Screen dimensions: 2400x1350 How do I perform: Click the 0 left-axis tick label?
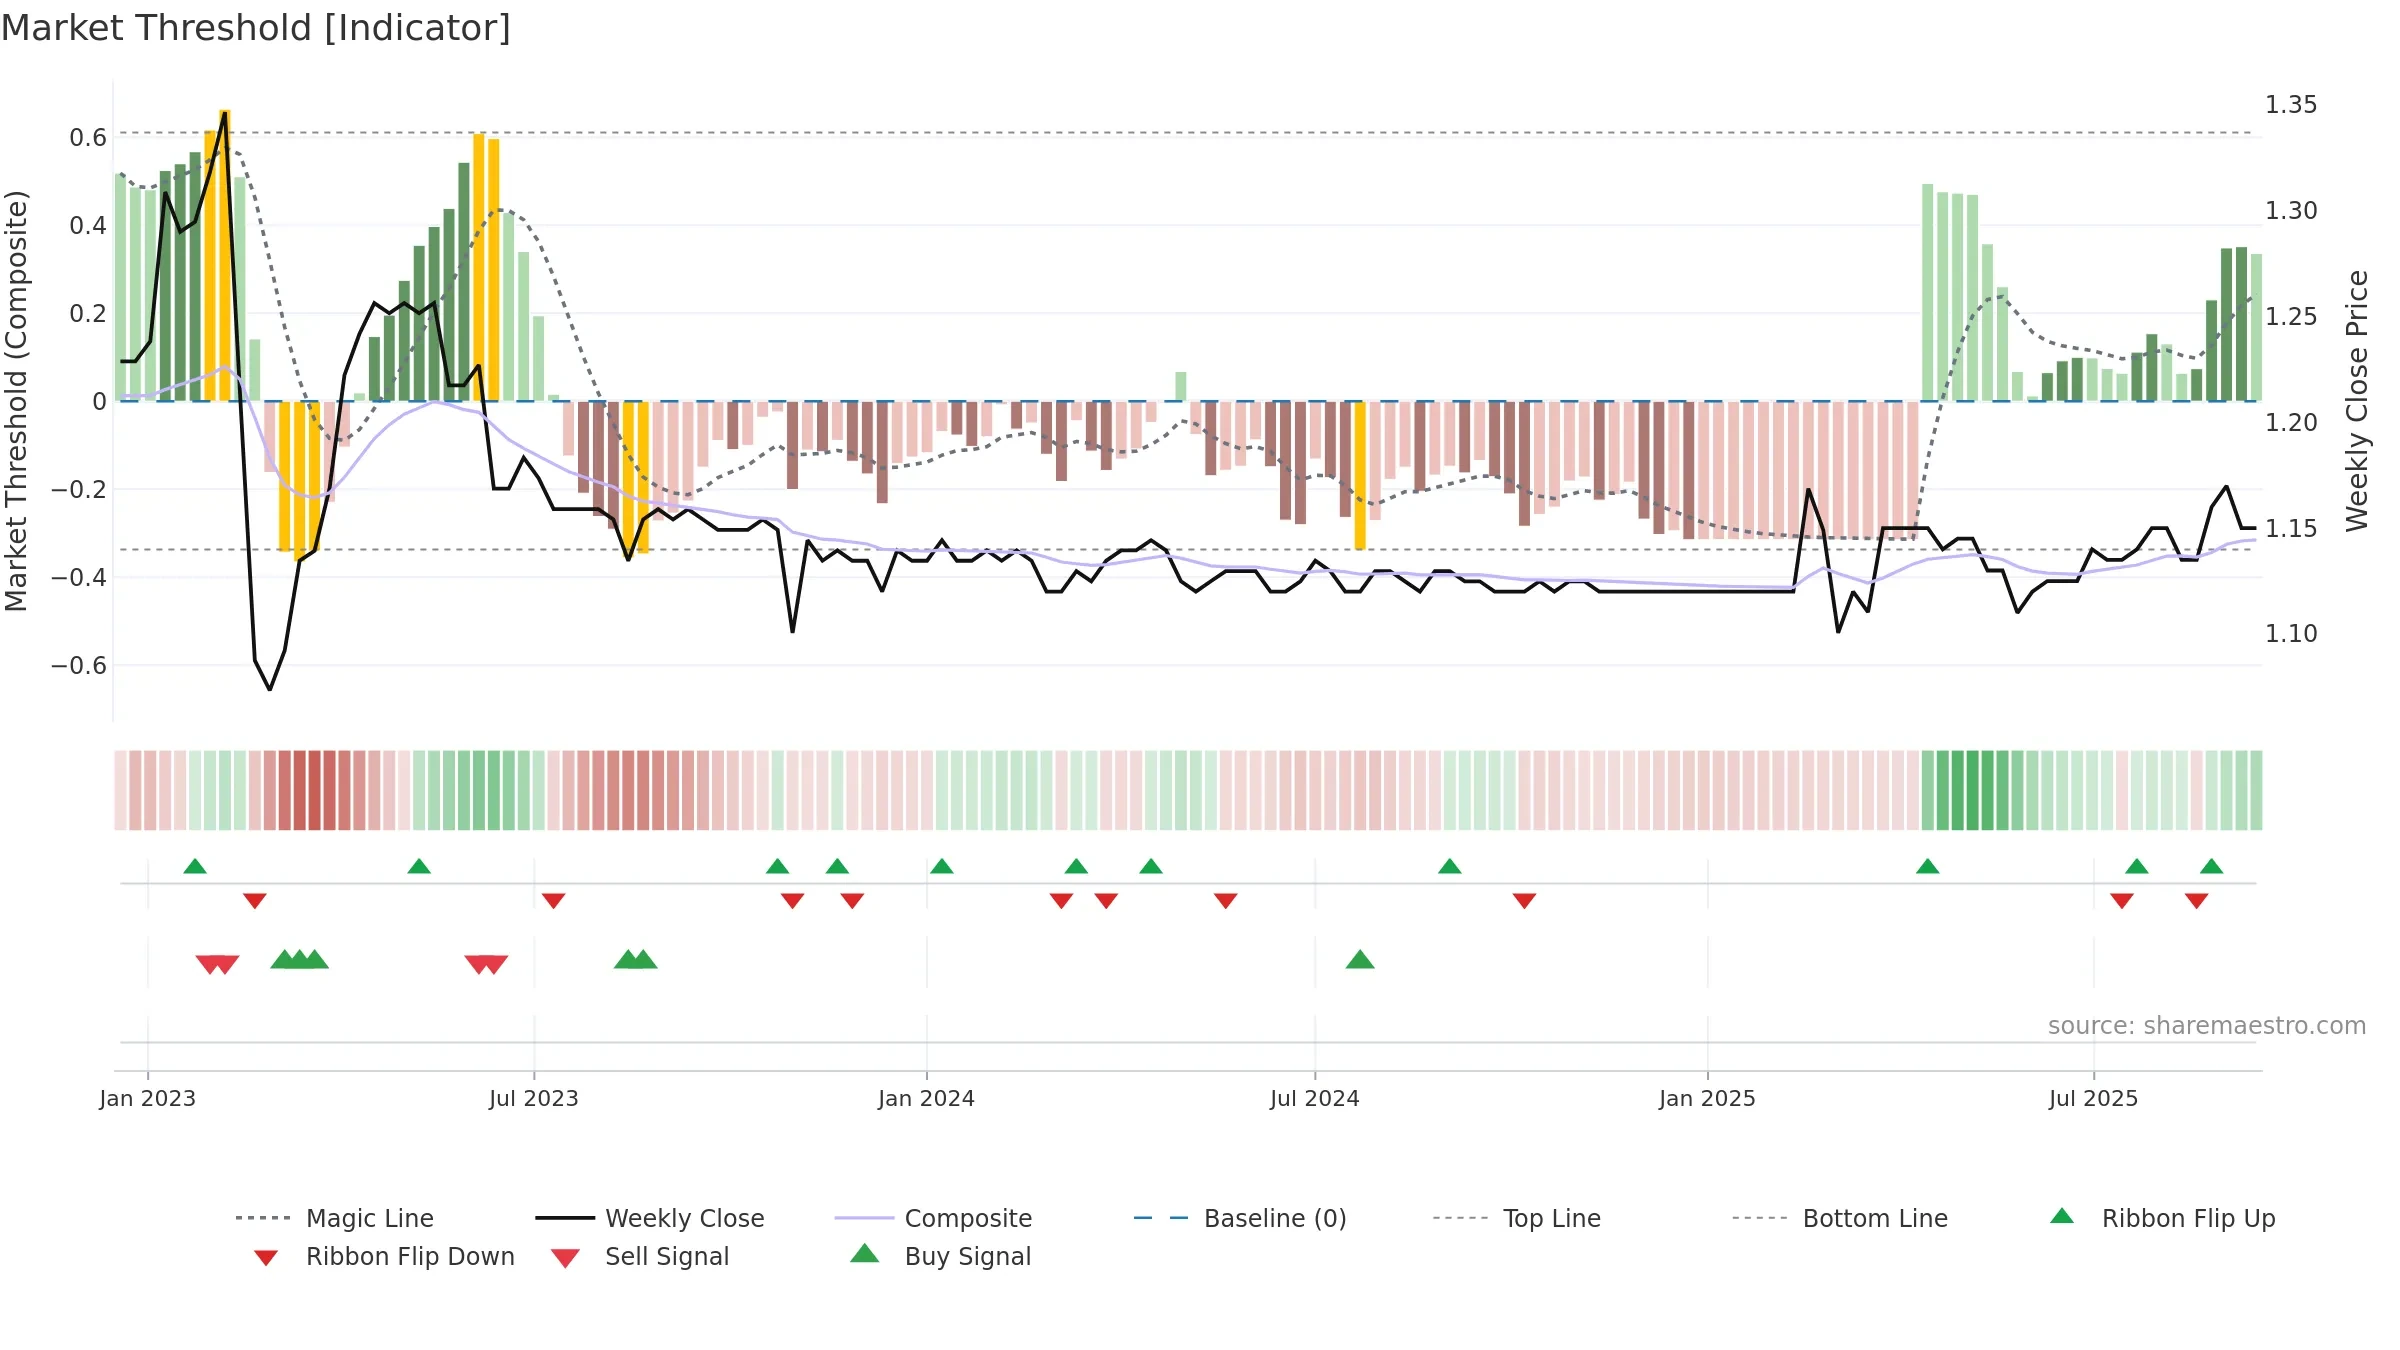[x=99, y=402]
